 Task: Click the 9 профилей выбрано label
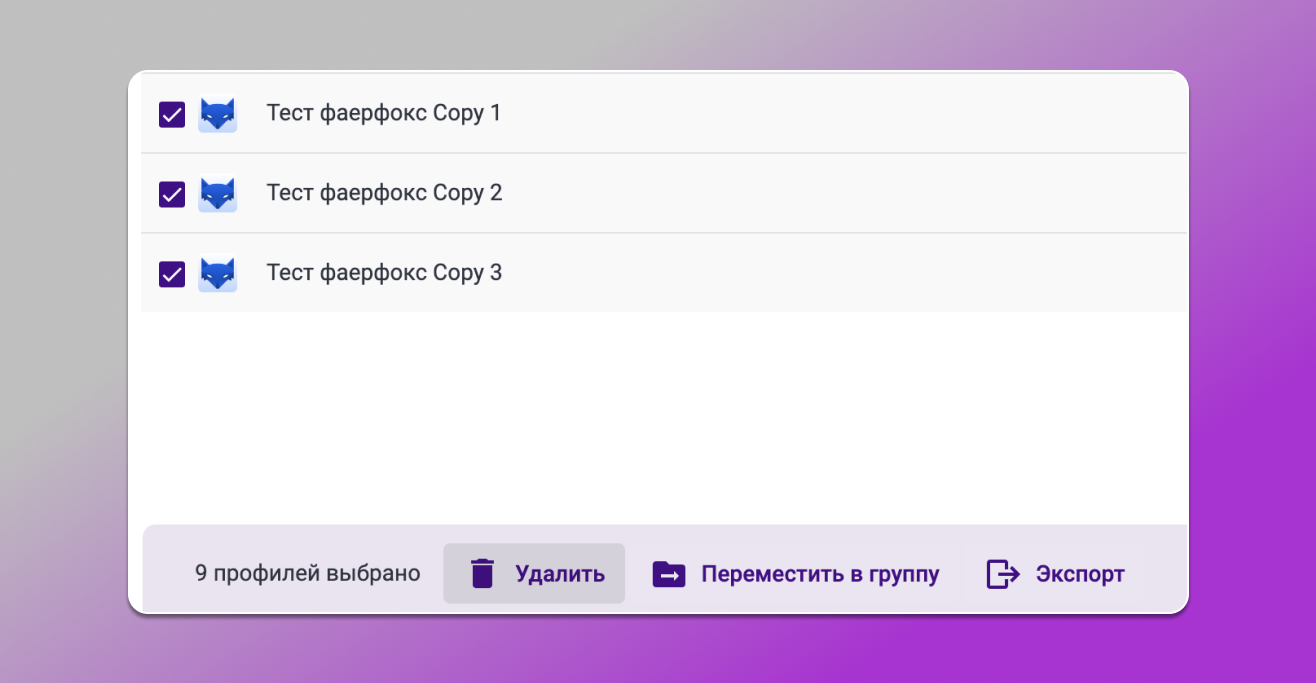(x=307, y=573)
